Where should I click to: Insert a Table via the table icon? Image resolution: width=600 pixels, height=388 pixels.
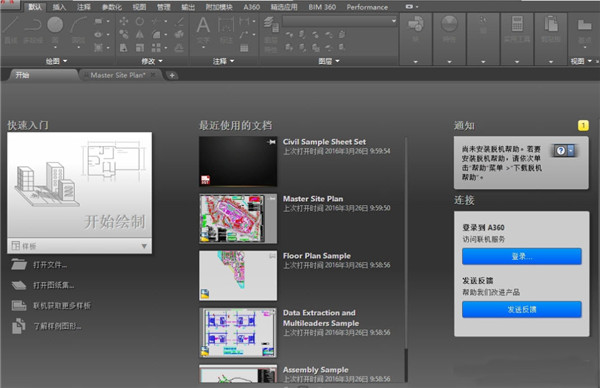(245, 48)
